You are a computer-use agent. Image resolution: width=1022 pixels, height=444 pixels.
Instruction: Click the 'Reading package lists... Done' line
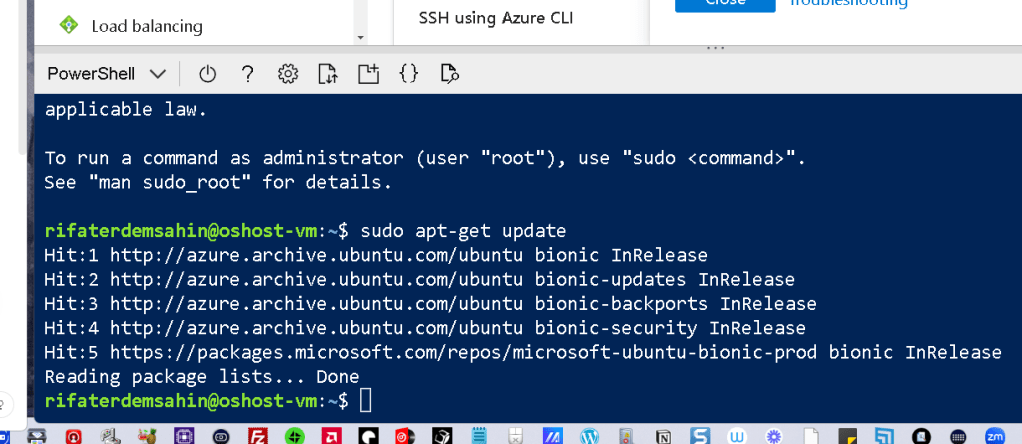point(201,376)
